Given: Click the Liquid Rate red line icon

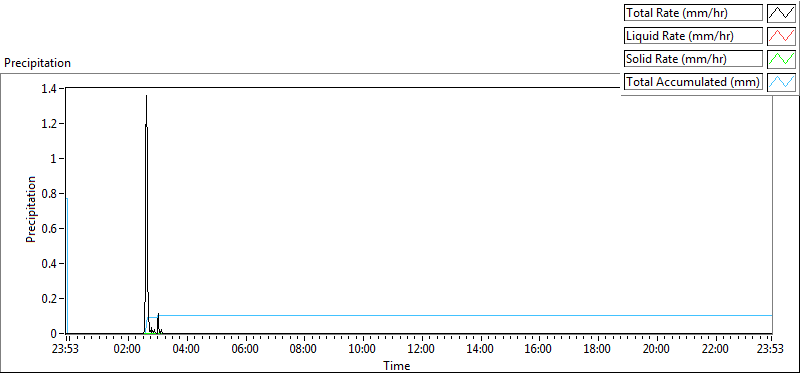Looking at the screenshot, I should [x=781, y=36].
